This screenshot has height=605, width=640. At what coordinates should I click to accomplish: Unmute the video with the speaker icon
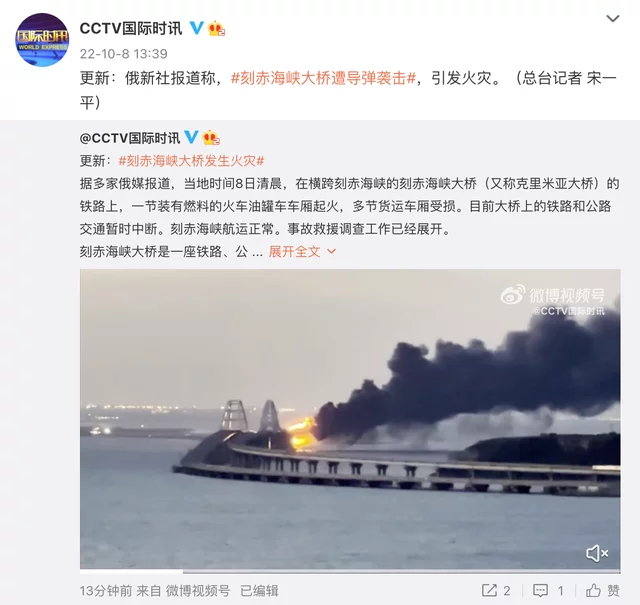[597, 554]
